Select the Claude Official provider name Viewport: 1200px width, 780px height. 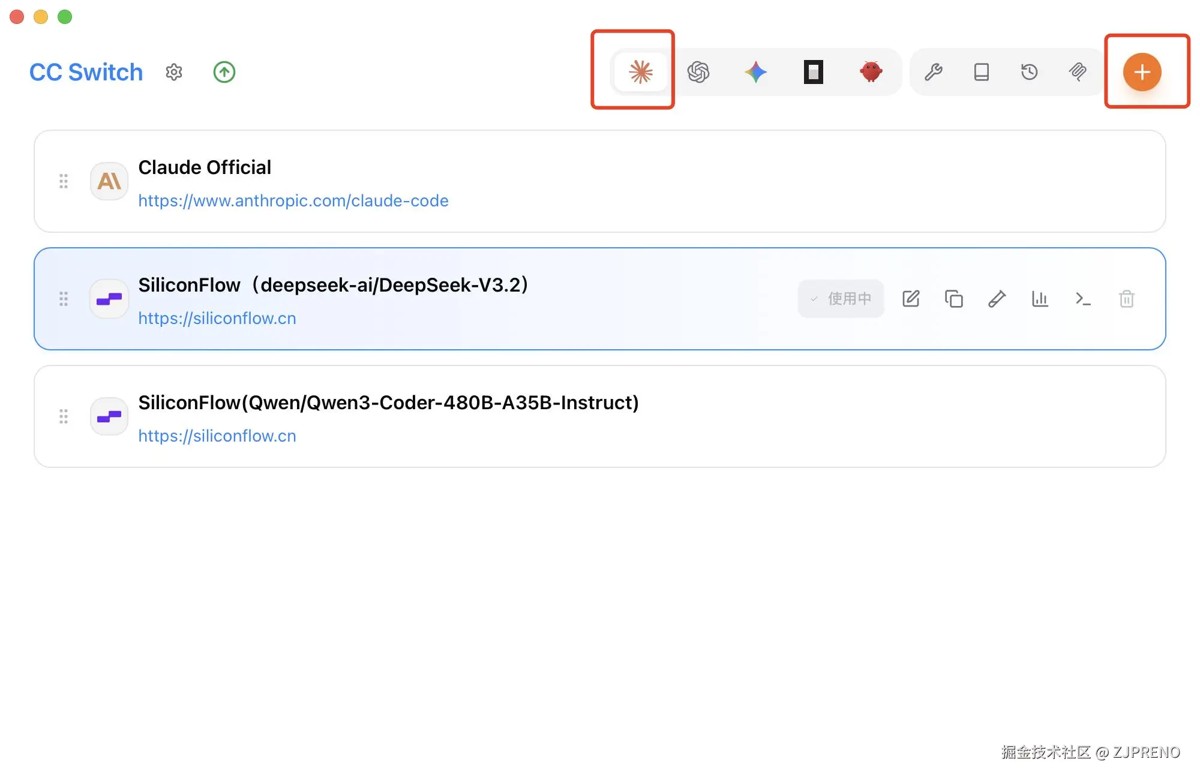pos(204,167)
